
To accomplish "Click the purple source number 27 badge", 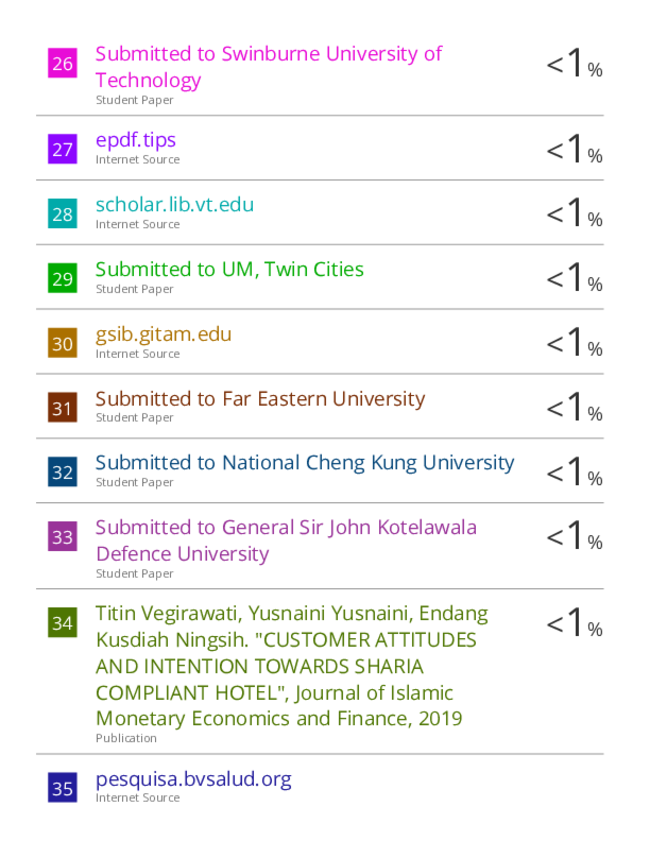I will tap(62, 149).
